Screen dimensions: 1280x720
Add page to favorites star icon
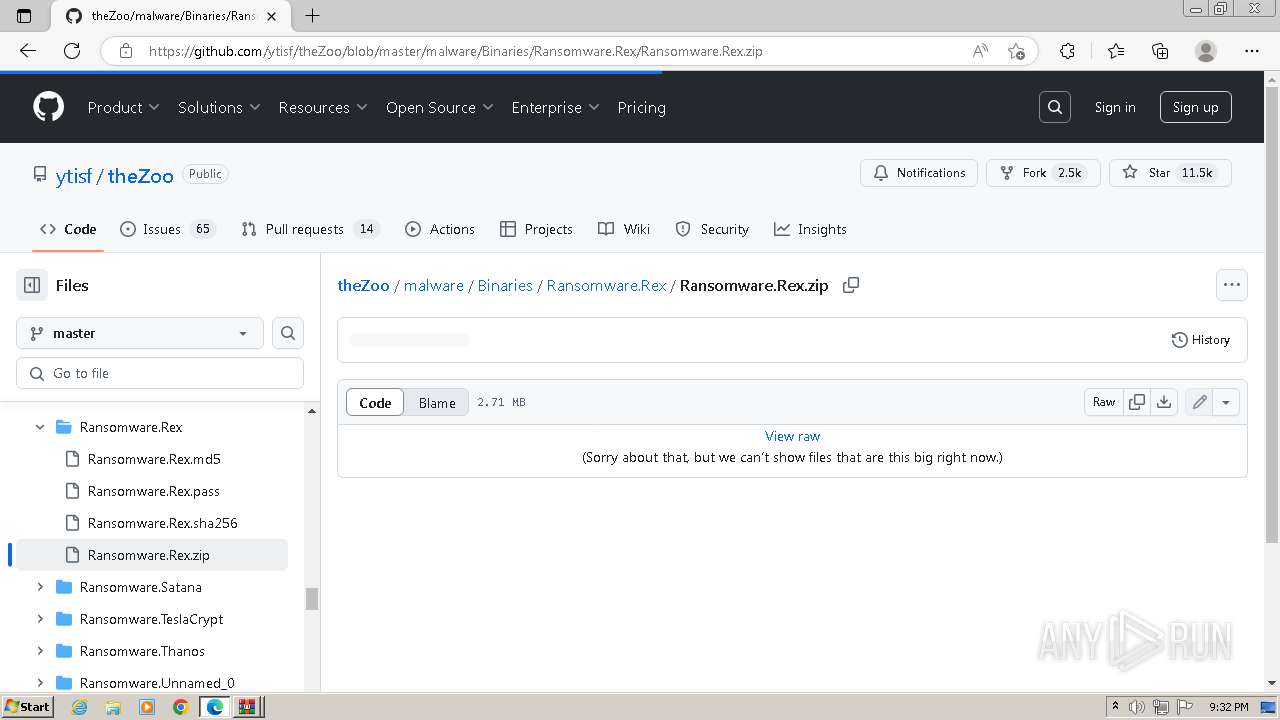click(1017, 51)
